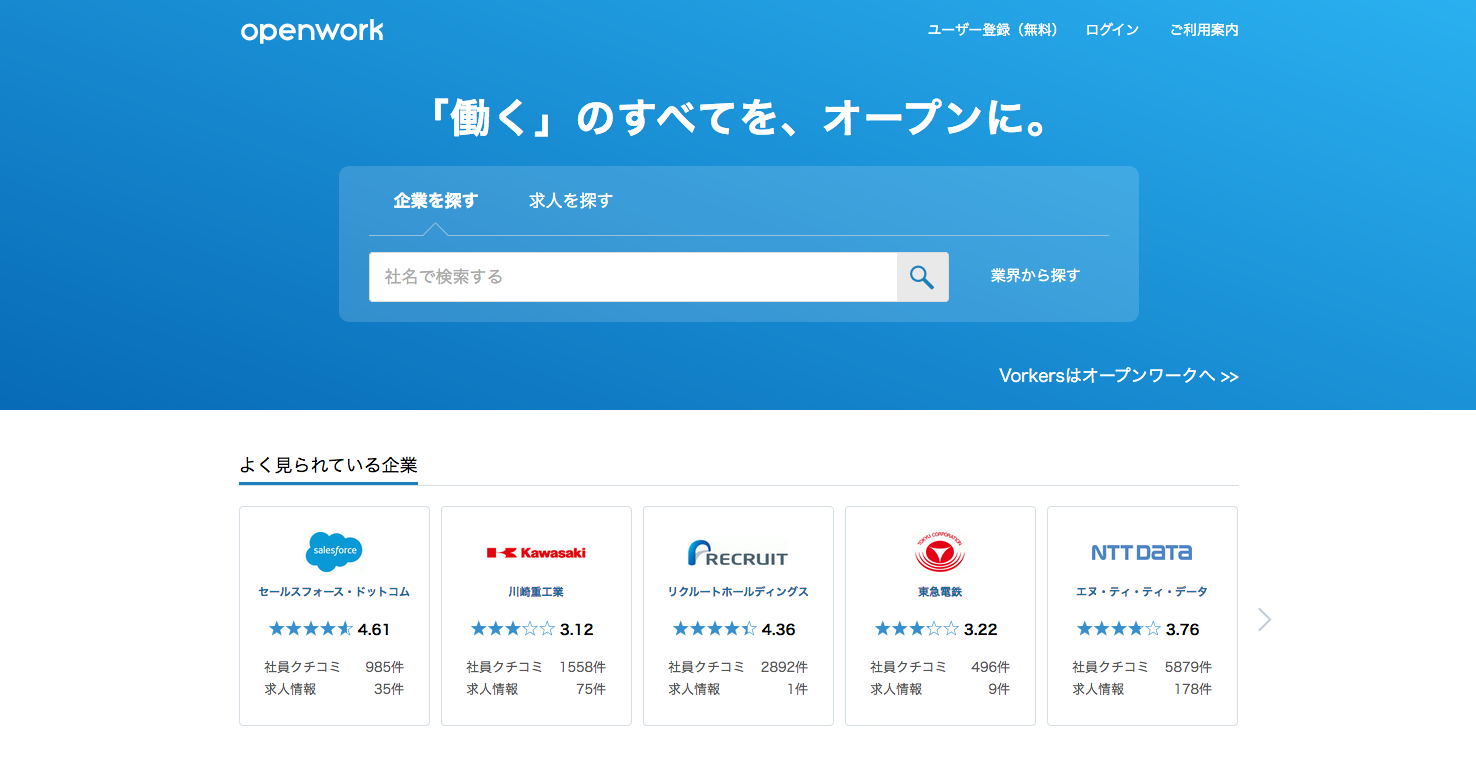
Task: Focus the 社名で検索する search field
Action: (633, 277)
